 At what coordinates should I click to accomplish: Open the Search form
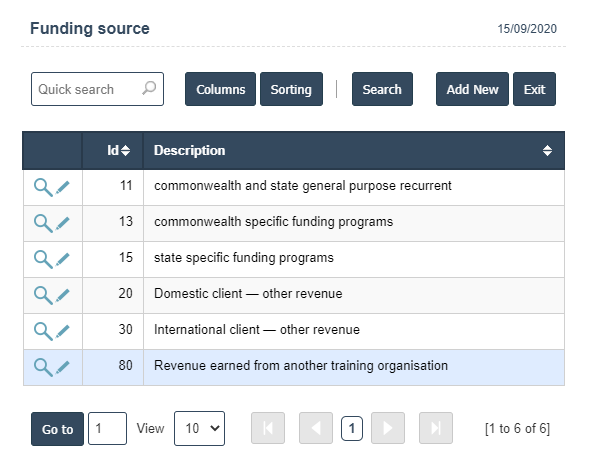(382, 89)
